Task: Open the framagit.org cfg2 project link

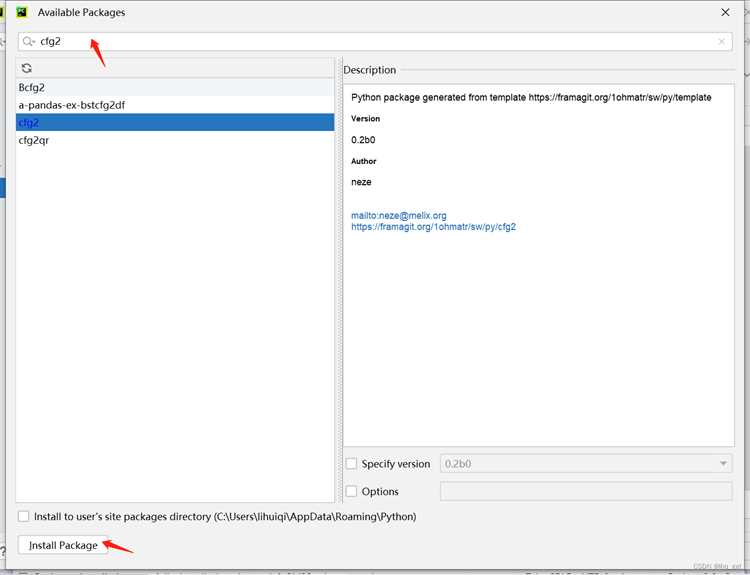Action: (x=433, y=227)
